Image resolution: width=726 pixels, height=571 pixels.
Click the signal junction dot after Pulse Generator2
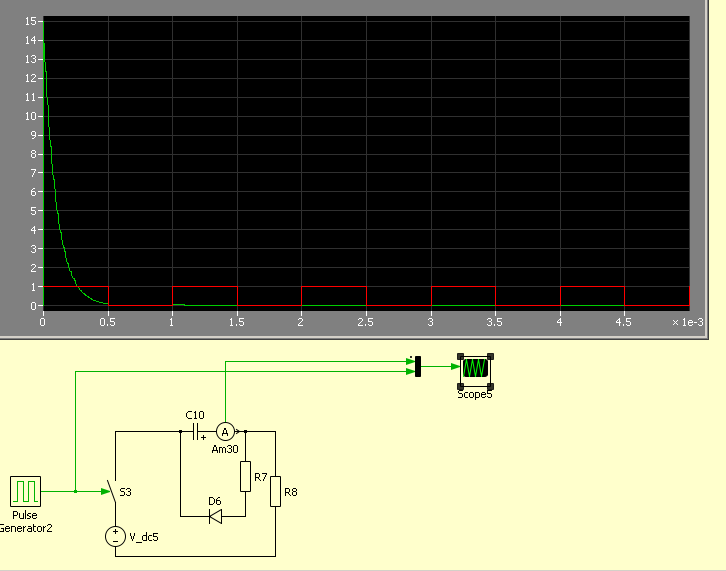click(x=75, y=491)
